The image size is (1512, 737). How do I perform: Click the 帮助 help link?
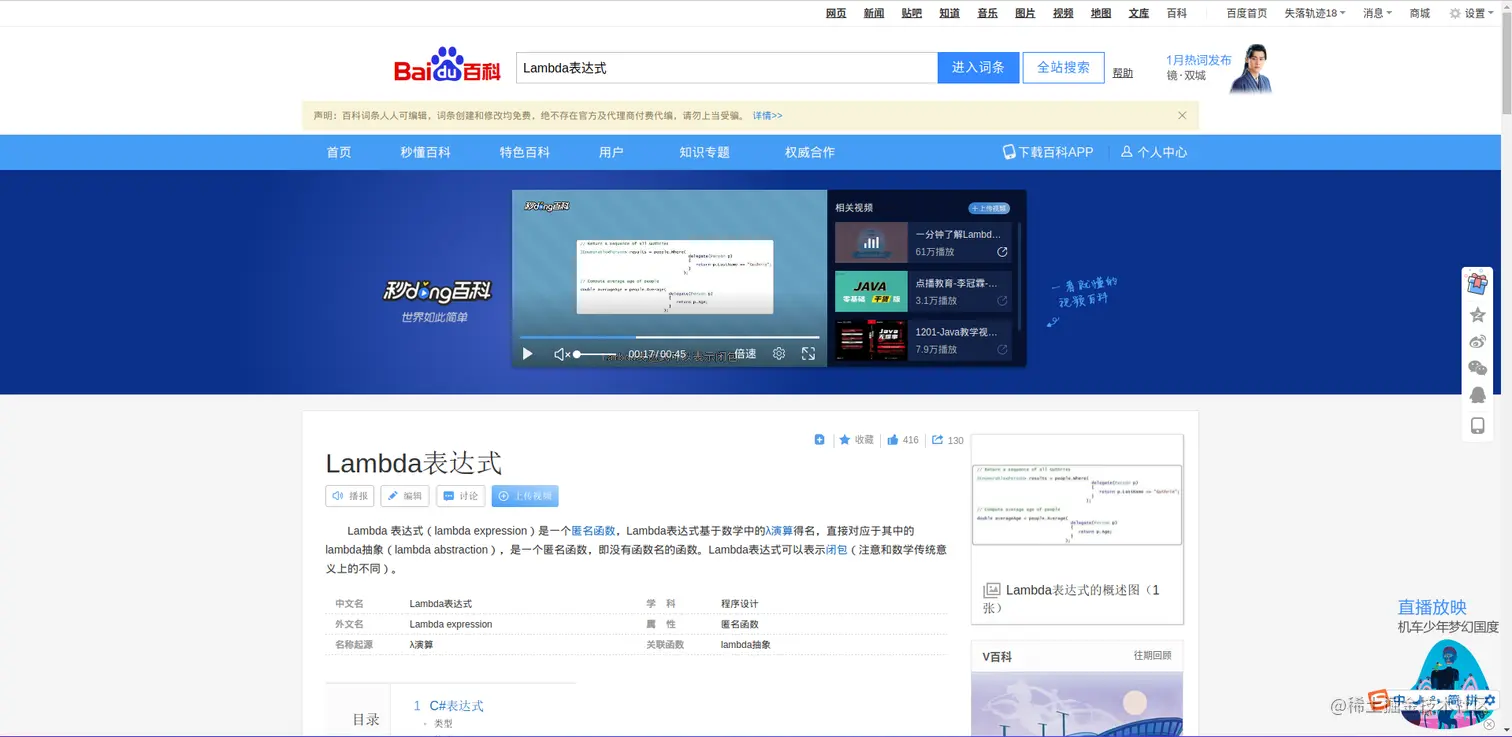click(1123, 73)
